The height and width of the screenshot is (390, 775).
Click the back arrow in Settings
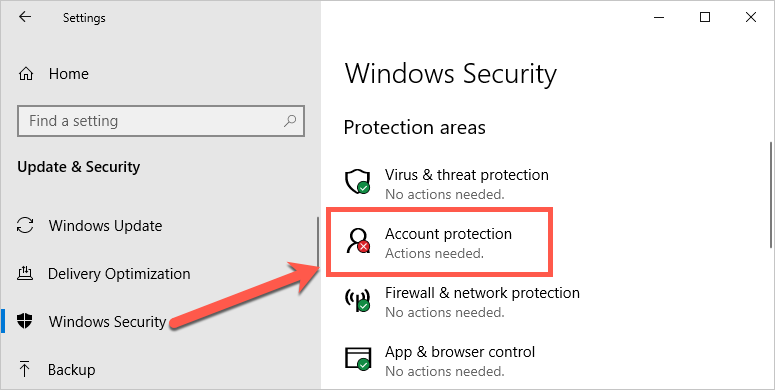pyautogui.click(x=25, y=17)
